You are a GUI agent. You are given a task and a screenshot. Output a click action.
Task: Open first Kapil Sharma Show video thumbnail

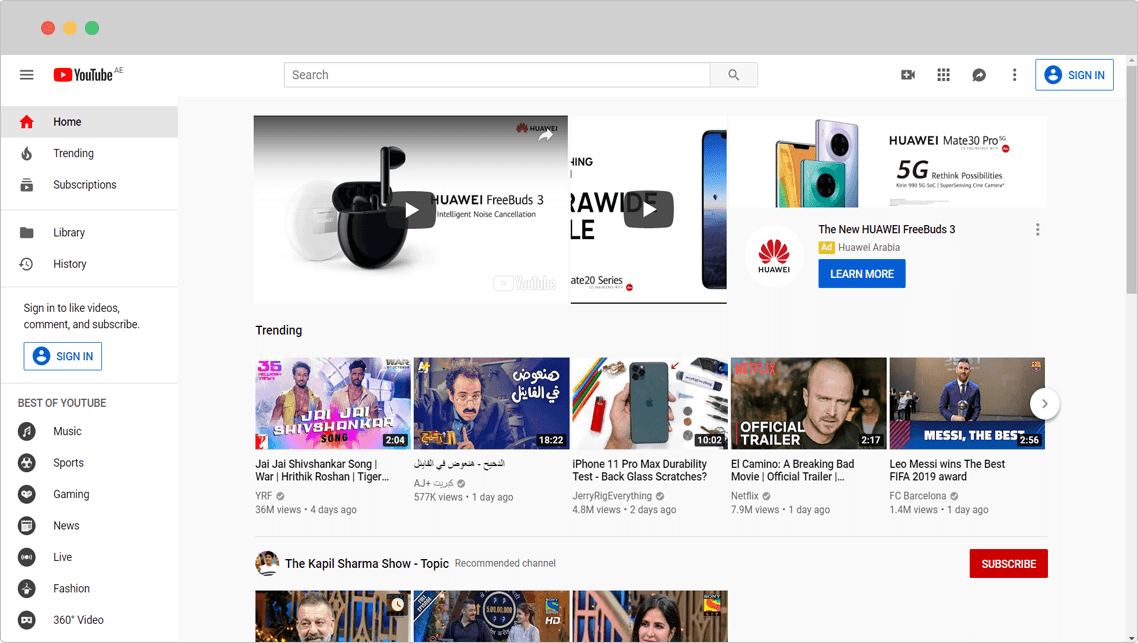coord(332,616)
